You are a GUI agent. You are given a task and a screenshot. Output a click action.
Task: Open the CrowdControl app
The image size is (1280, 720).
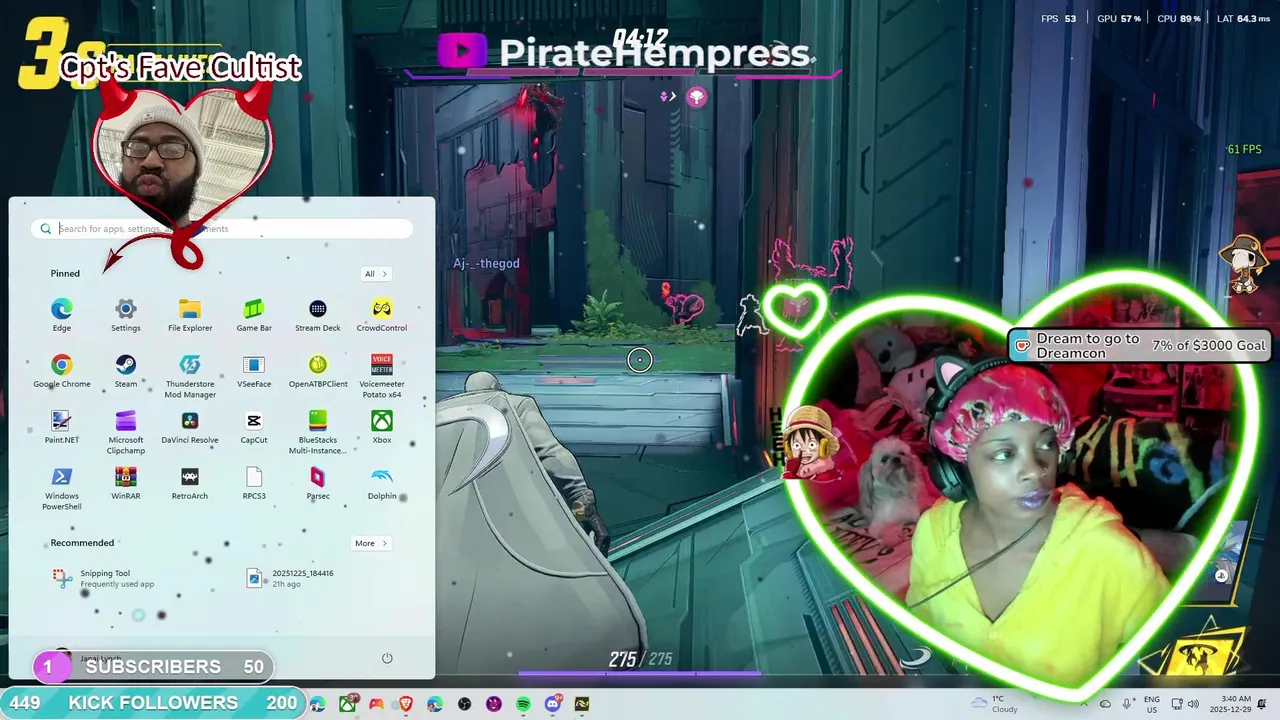(382, 315)
